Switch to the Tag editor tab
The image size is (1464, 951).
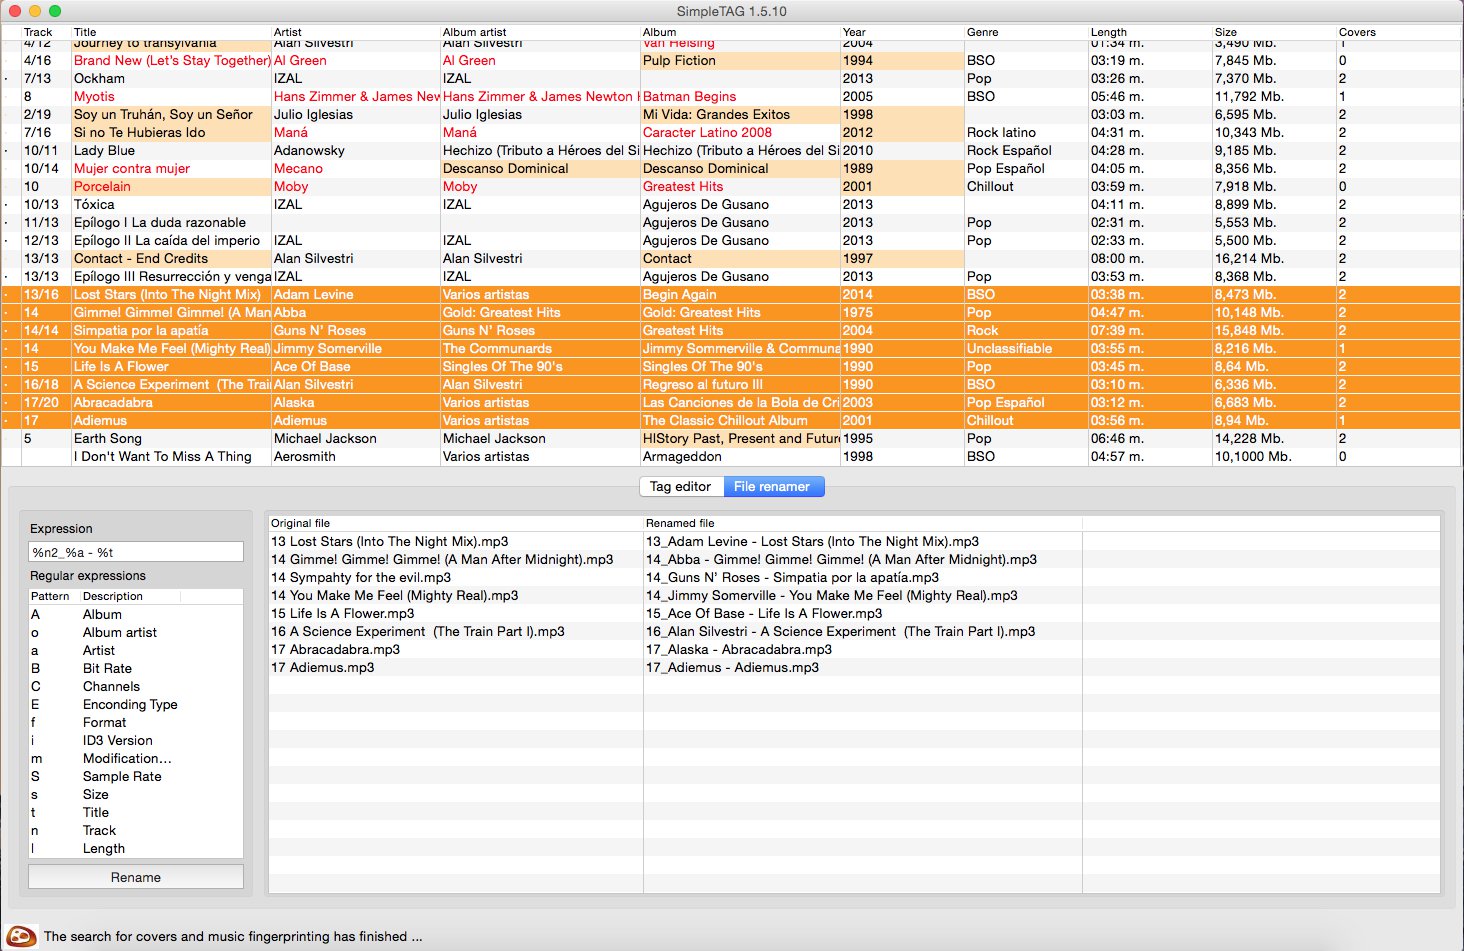coord(680,487)
